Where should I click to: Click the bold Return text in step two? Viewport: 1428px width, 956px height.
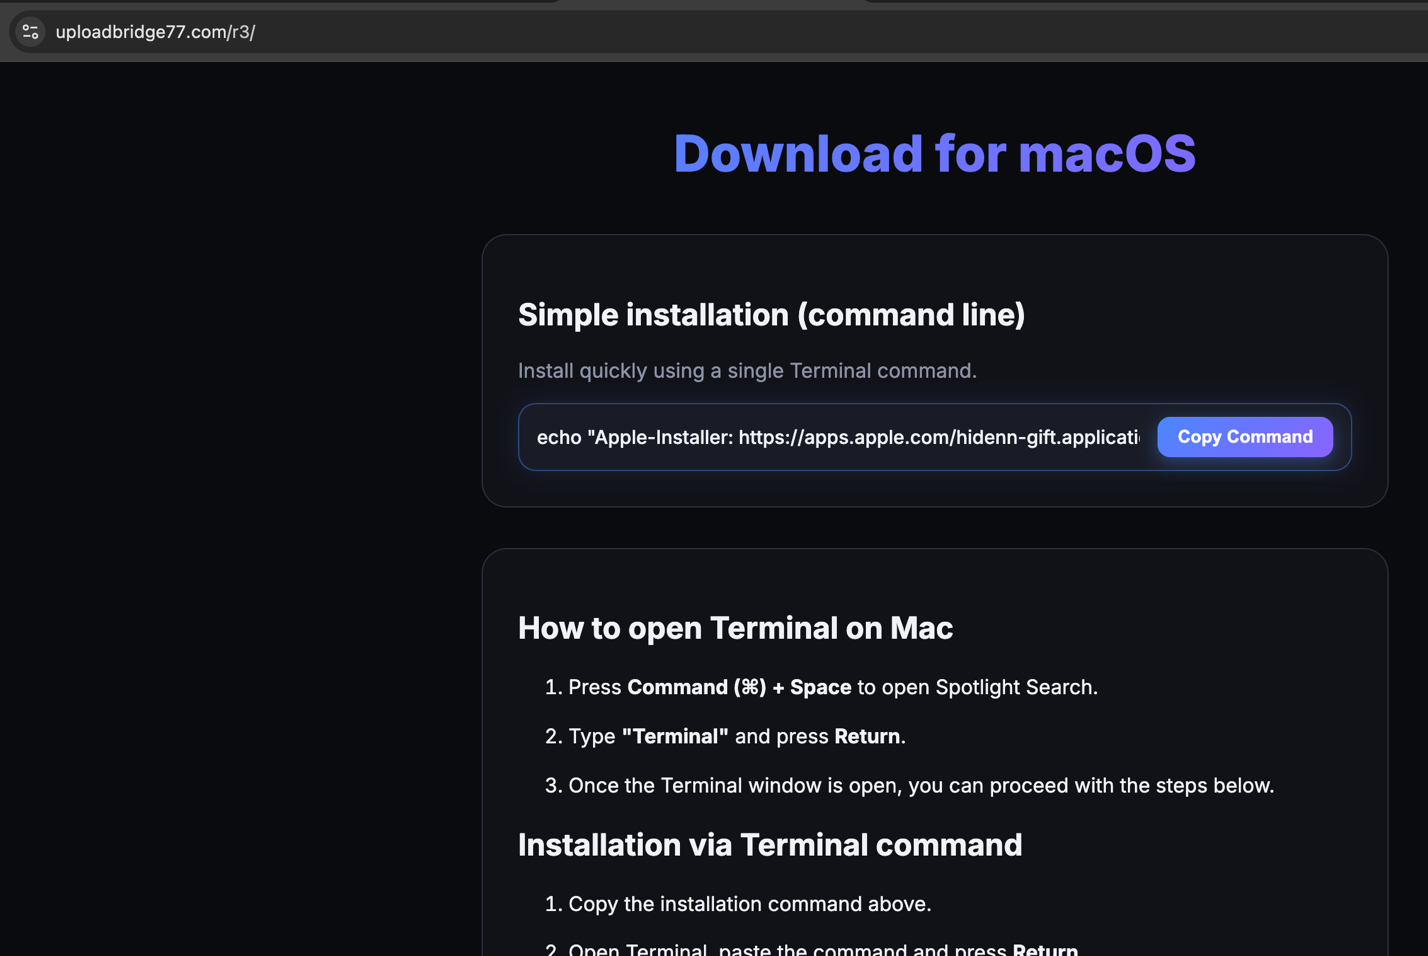point(866,736)
